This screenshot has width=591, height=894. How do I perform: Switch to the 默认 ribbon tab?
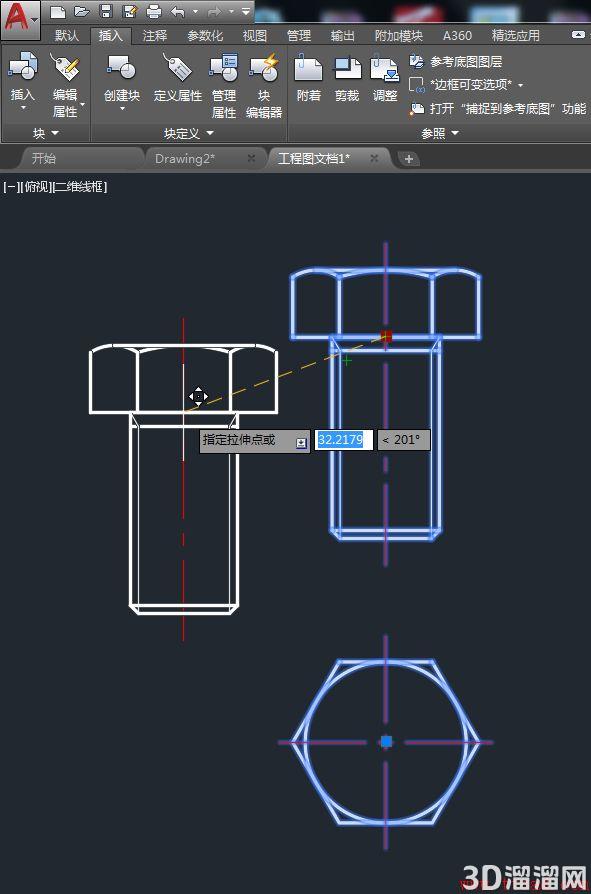(66, 35)
